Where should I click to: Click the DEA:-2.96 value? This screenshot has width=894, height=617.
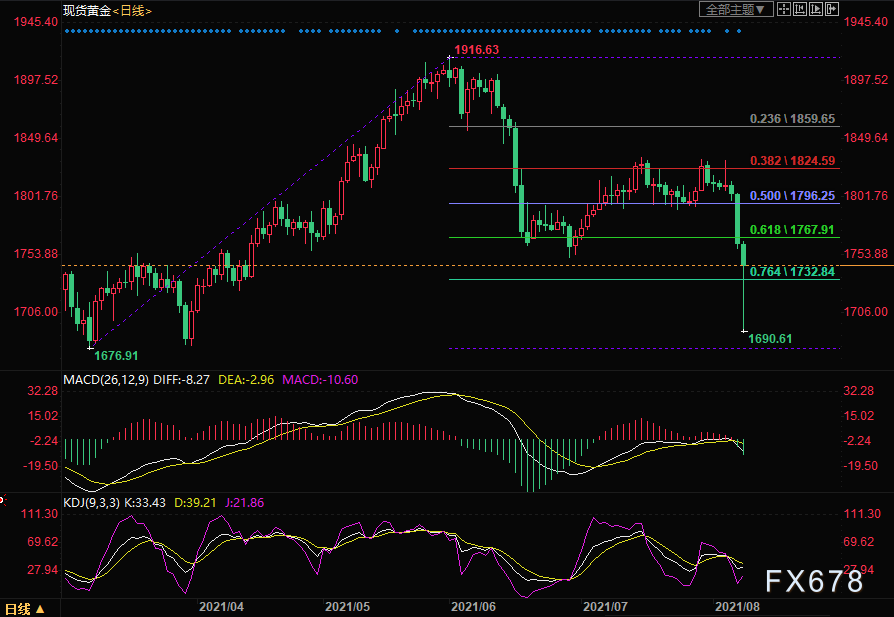(x=246, y=380)
